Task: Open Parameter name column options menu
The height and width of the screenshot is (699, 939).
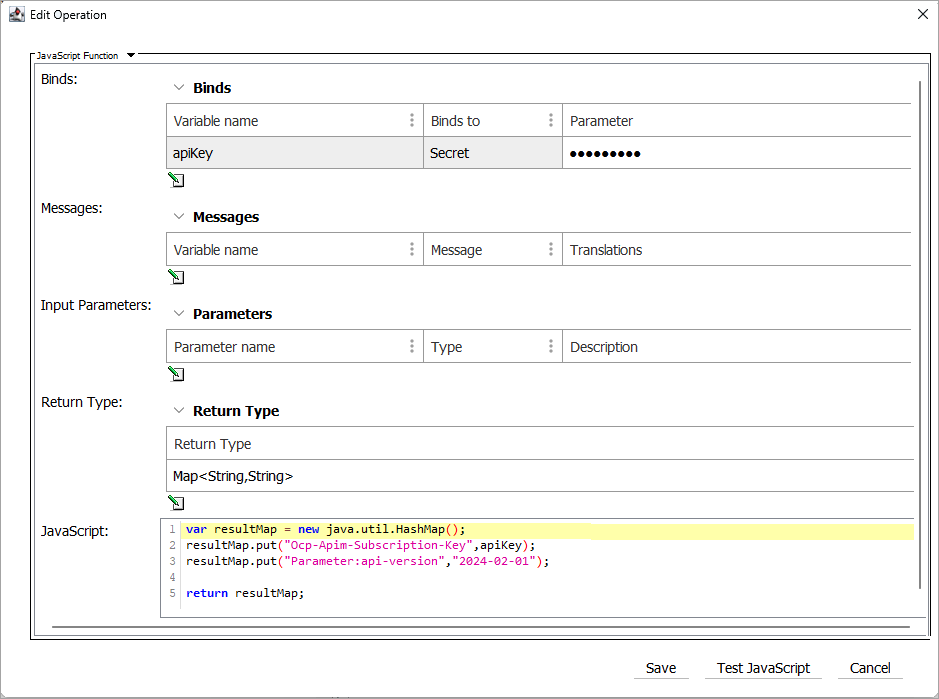Action: coord(412,347)
